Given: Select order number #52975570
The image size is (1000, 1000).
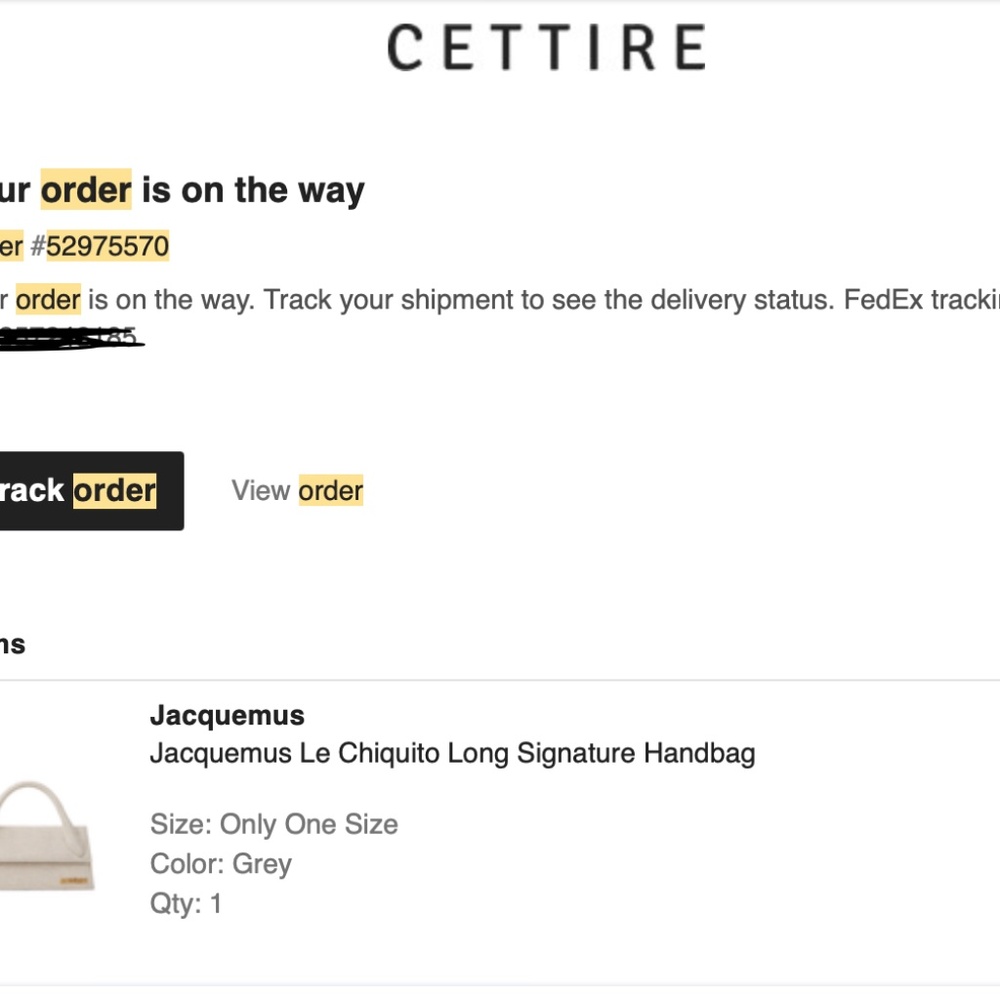Looking at the screenshot, I should 99,246.
